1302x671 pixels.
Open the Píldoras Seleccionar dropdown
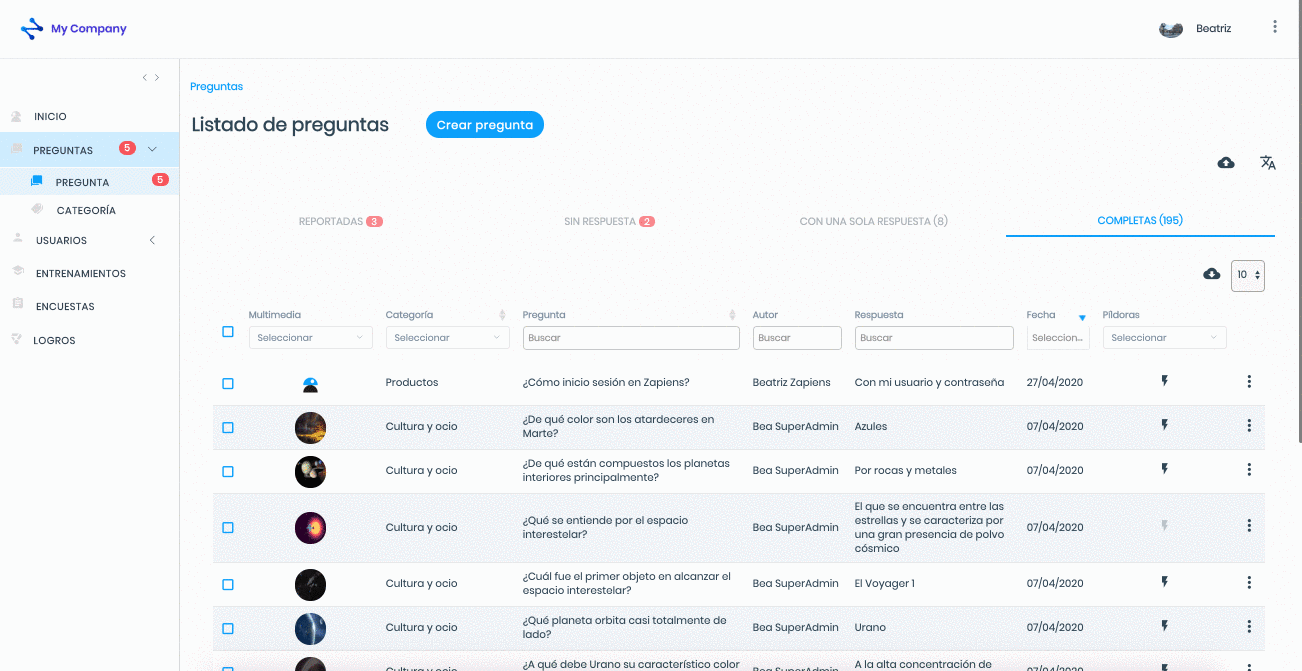(1164, 338)
